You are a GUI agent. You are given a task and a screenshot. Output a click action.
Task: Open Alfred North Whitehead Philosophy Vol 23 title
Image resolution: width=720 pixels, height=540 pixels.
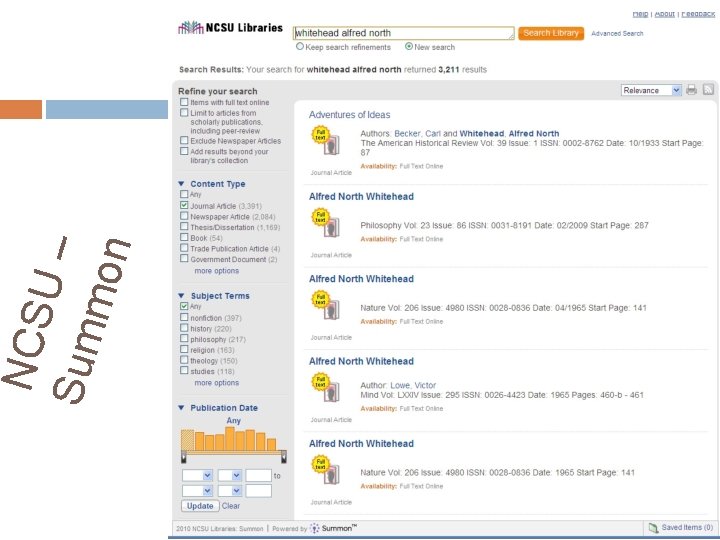361,197
